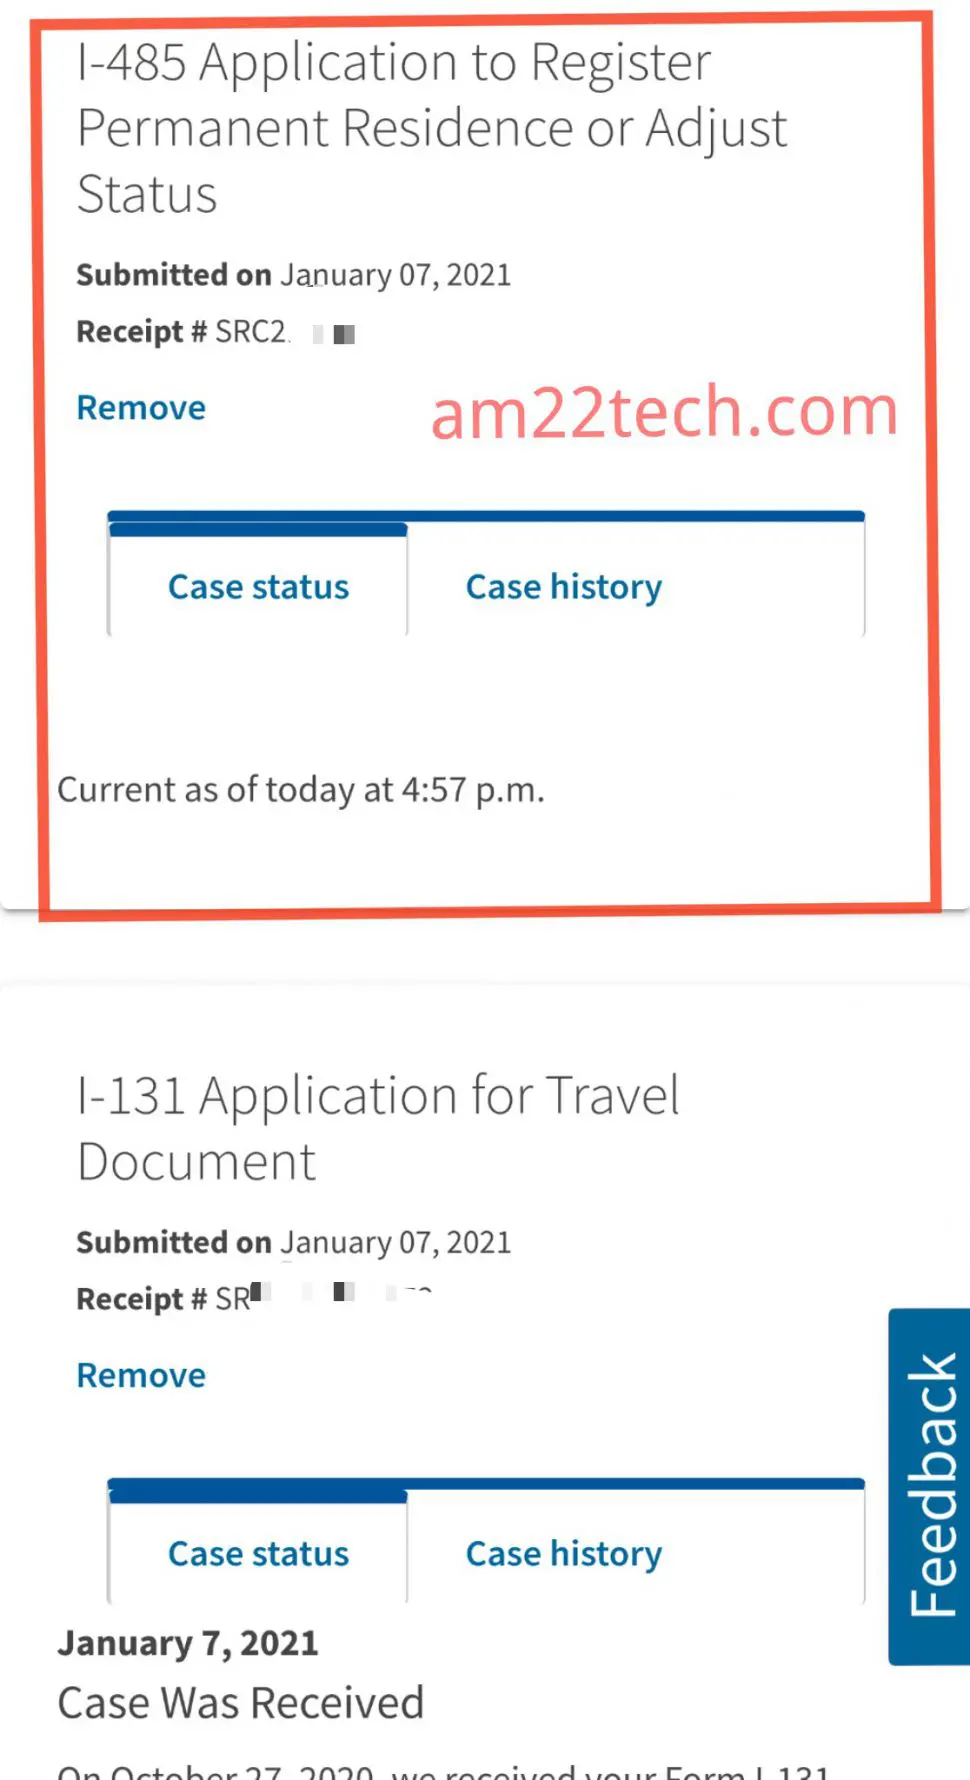Click the I-131 Application for Travel Document title

click(x=378, y=1127)
